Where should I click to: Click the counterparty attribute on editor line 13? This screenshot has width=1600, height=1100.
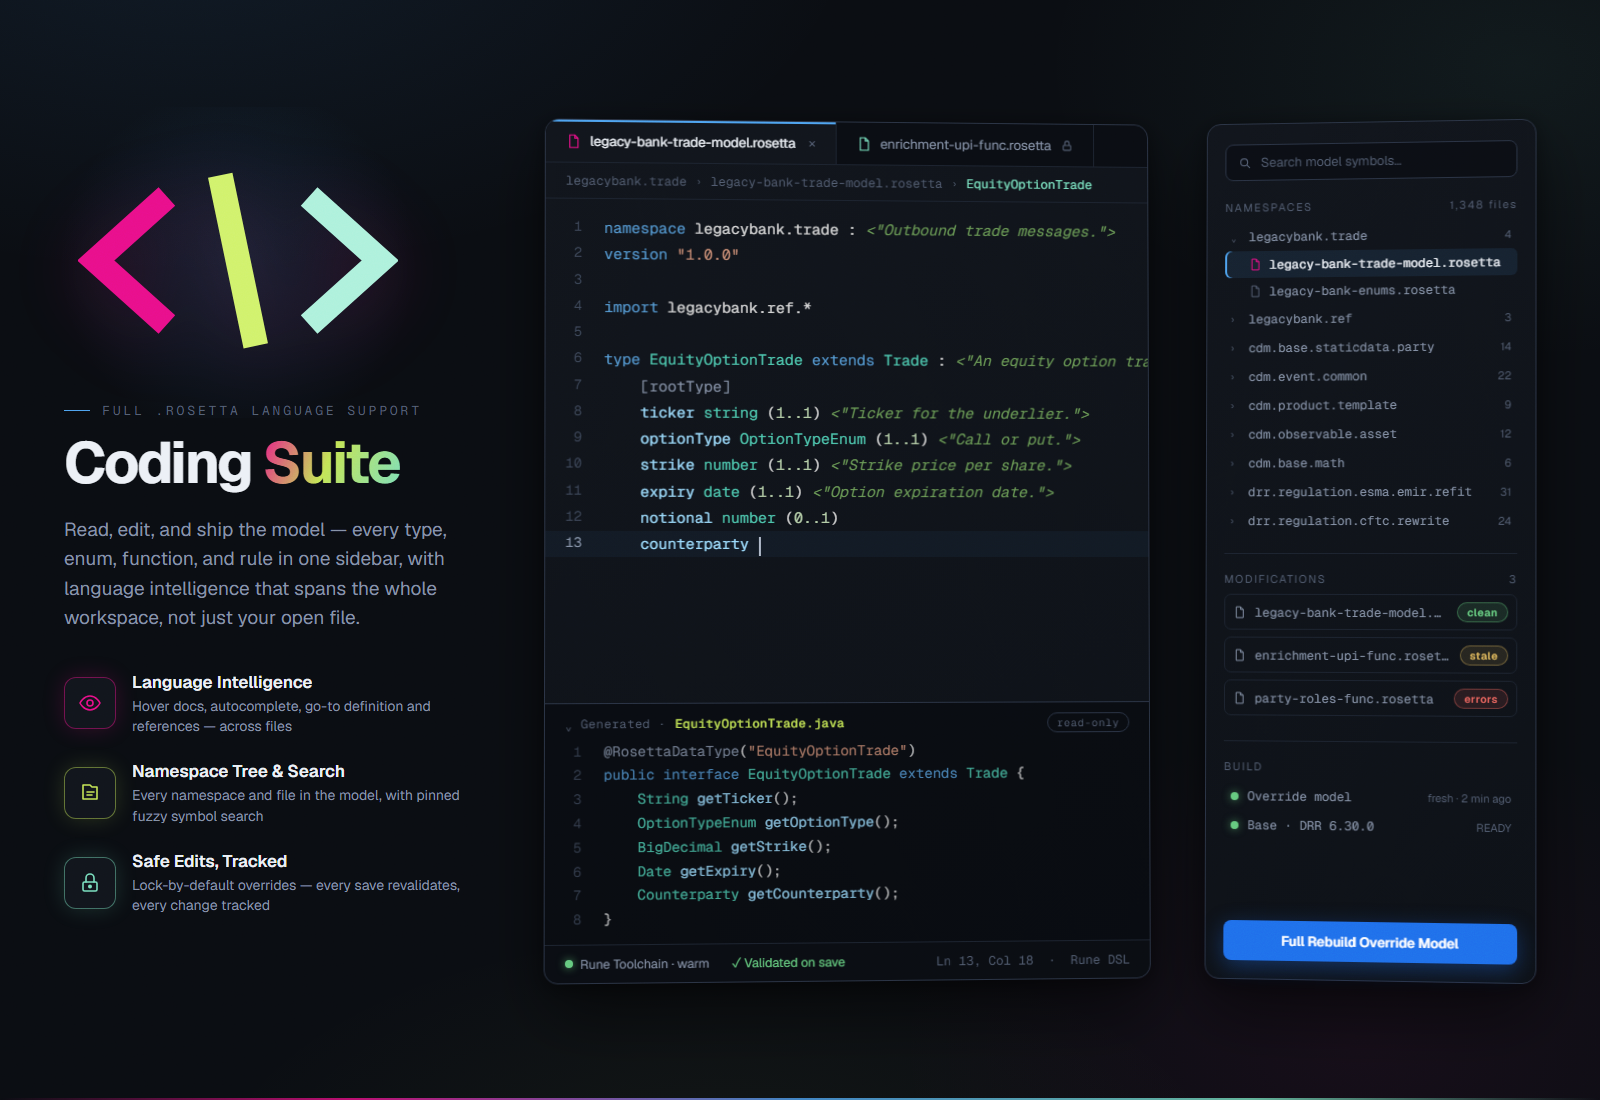694,544
